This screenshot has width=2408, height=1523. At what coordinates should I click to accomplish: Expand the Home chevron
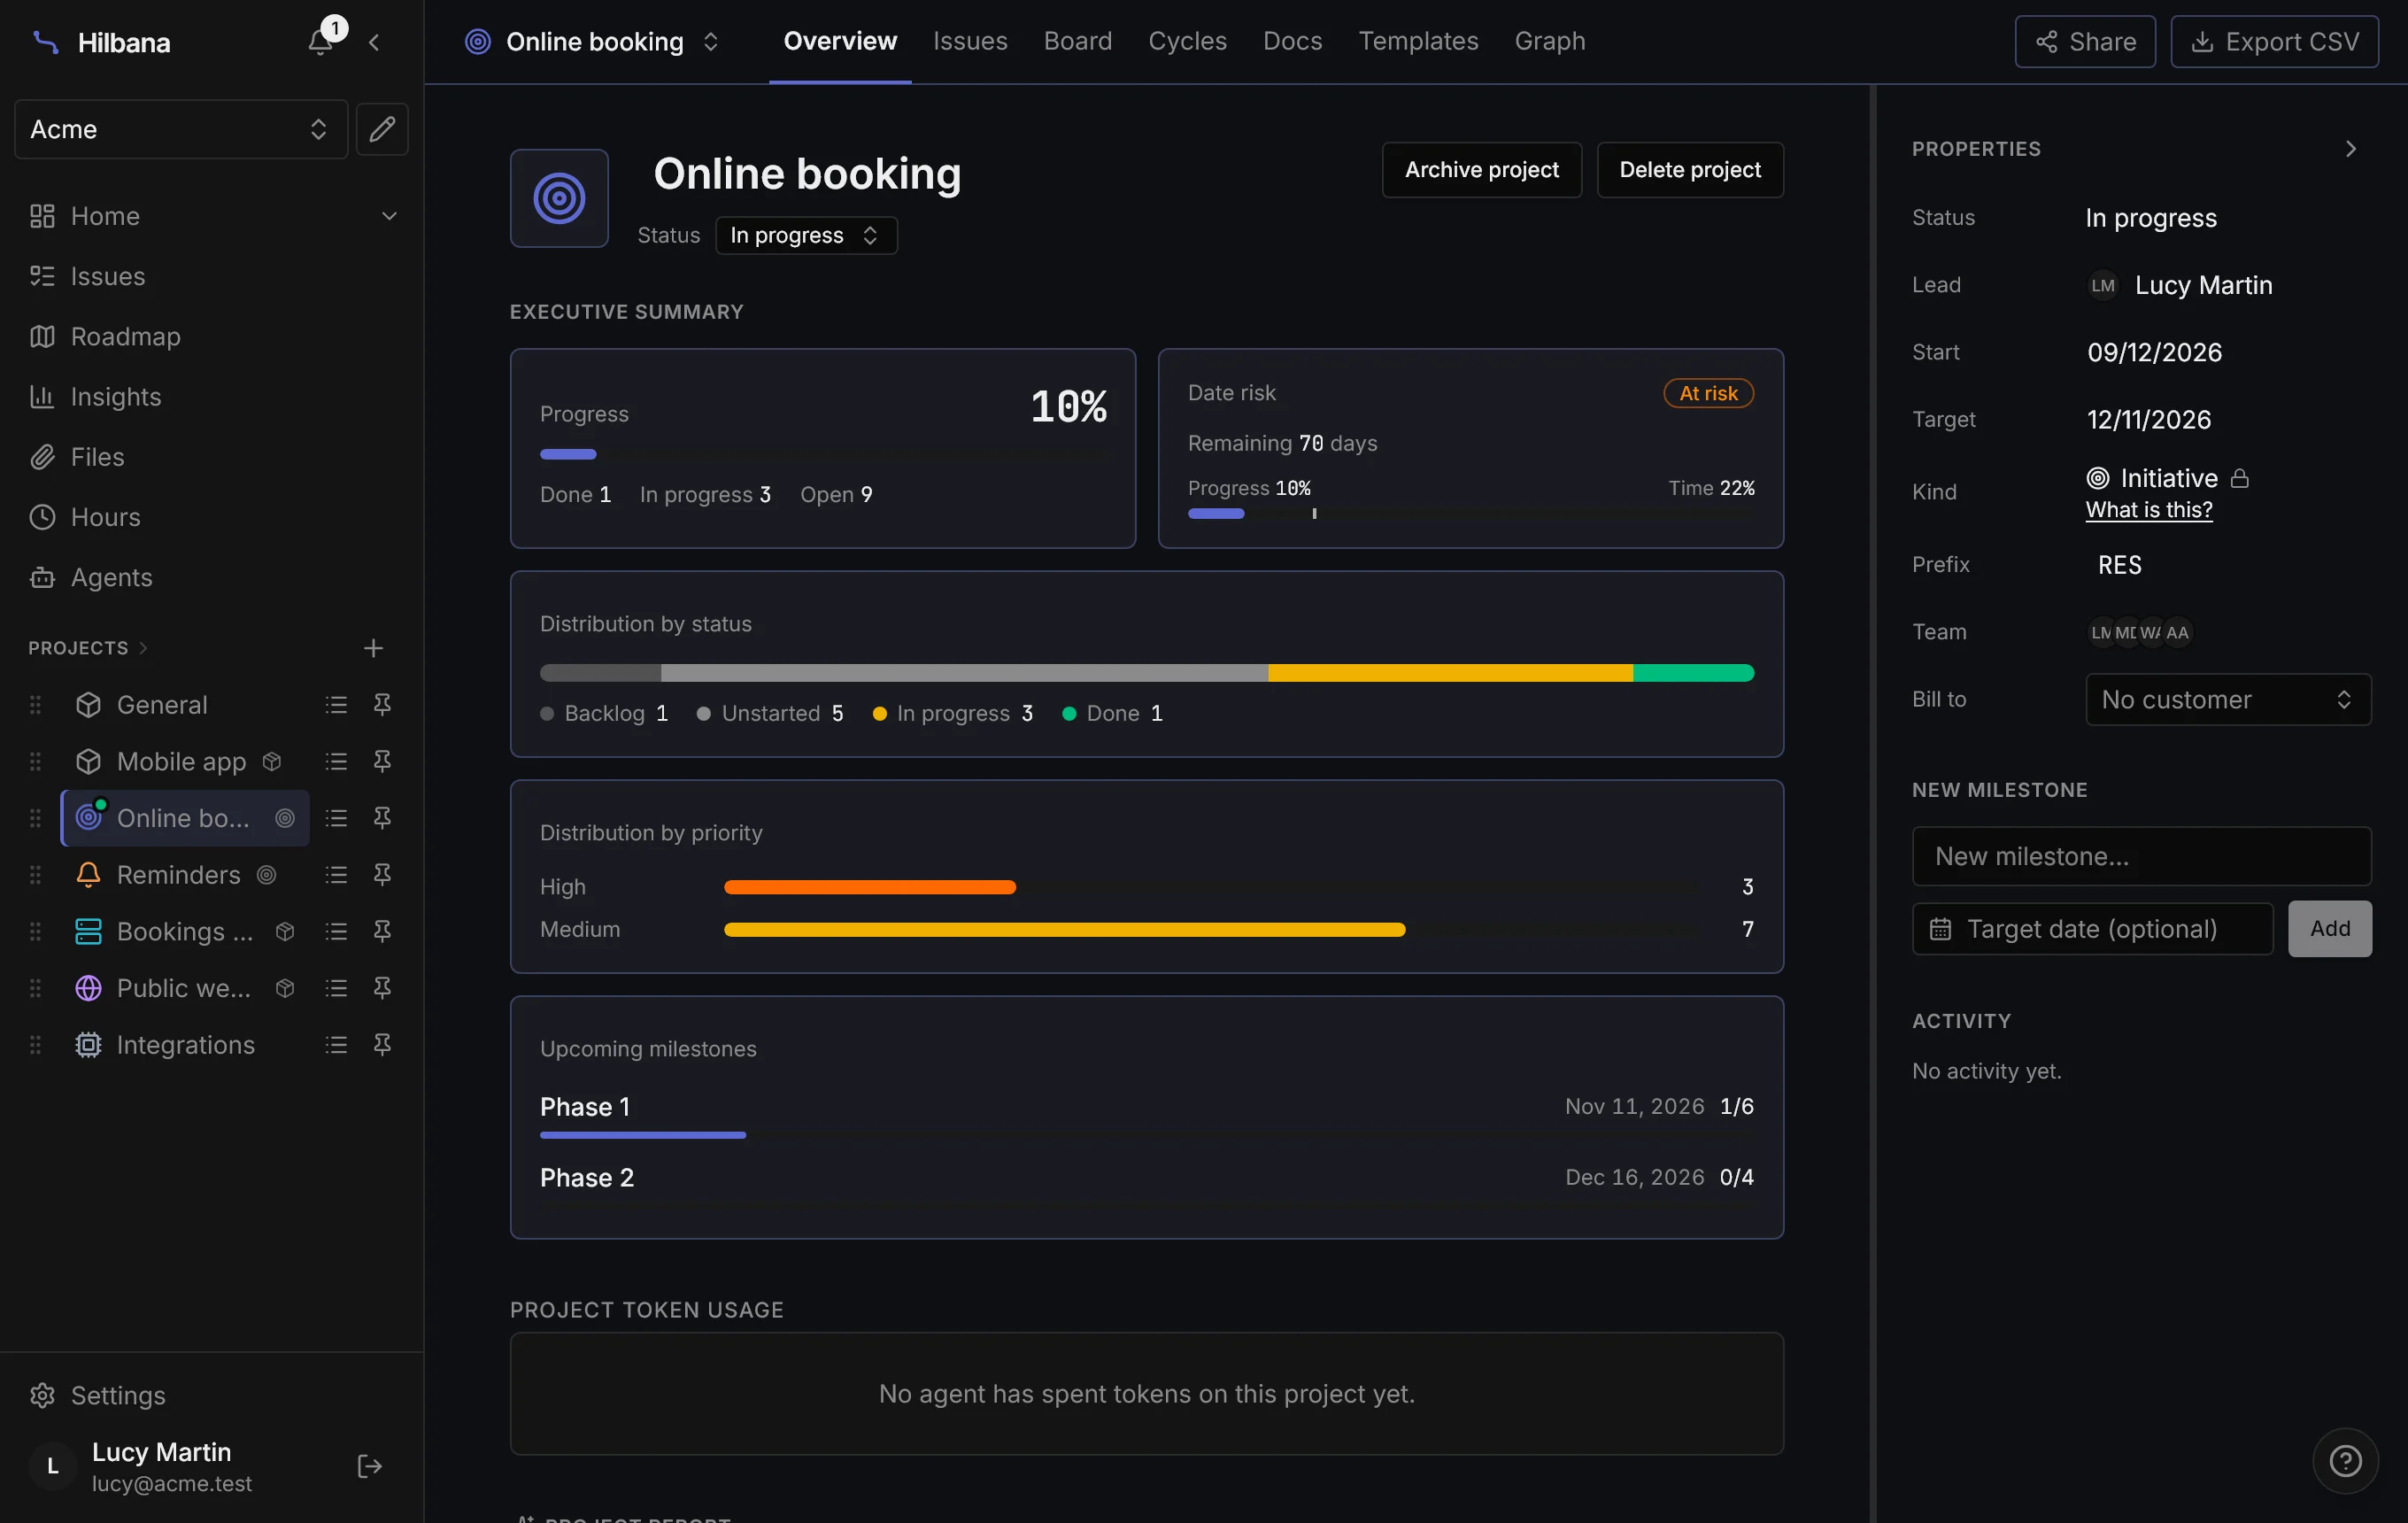pyautogui.click(x=389, y=216)
